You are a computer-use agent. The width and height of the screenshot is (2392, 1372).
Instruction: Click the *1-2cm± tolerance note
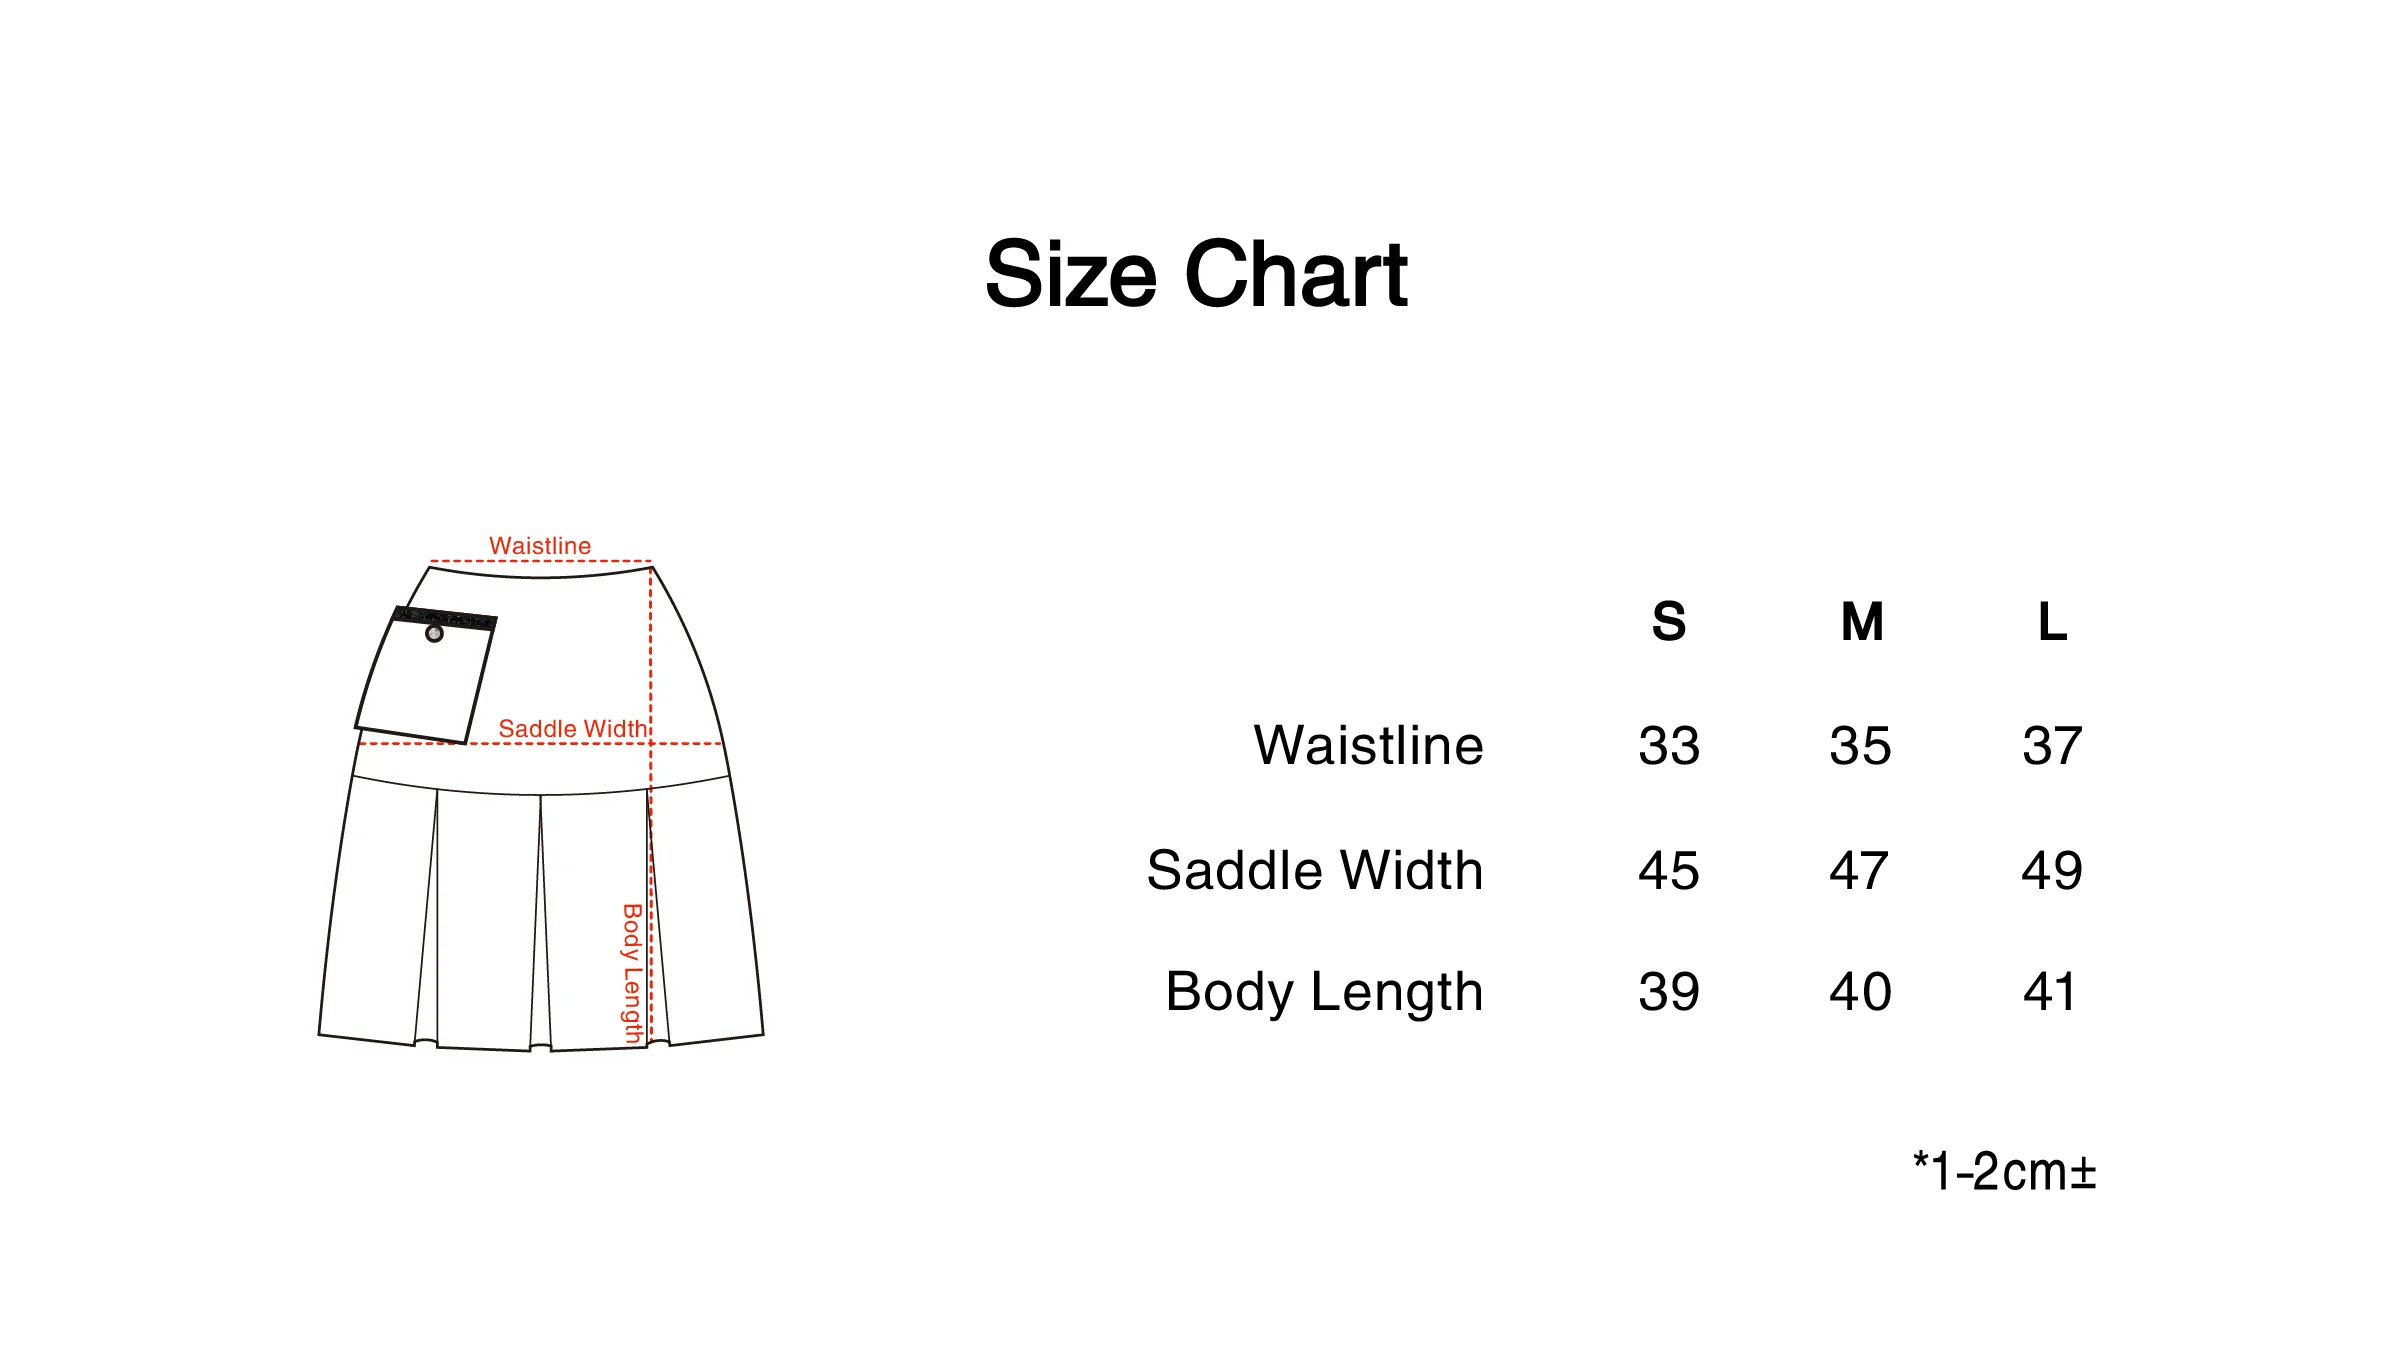pyautogui.click(x=2004, y=1171)
